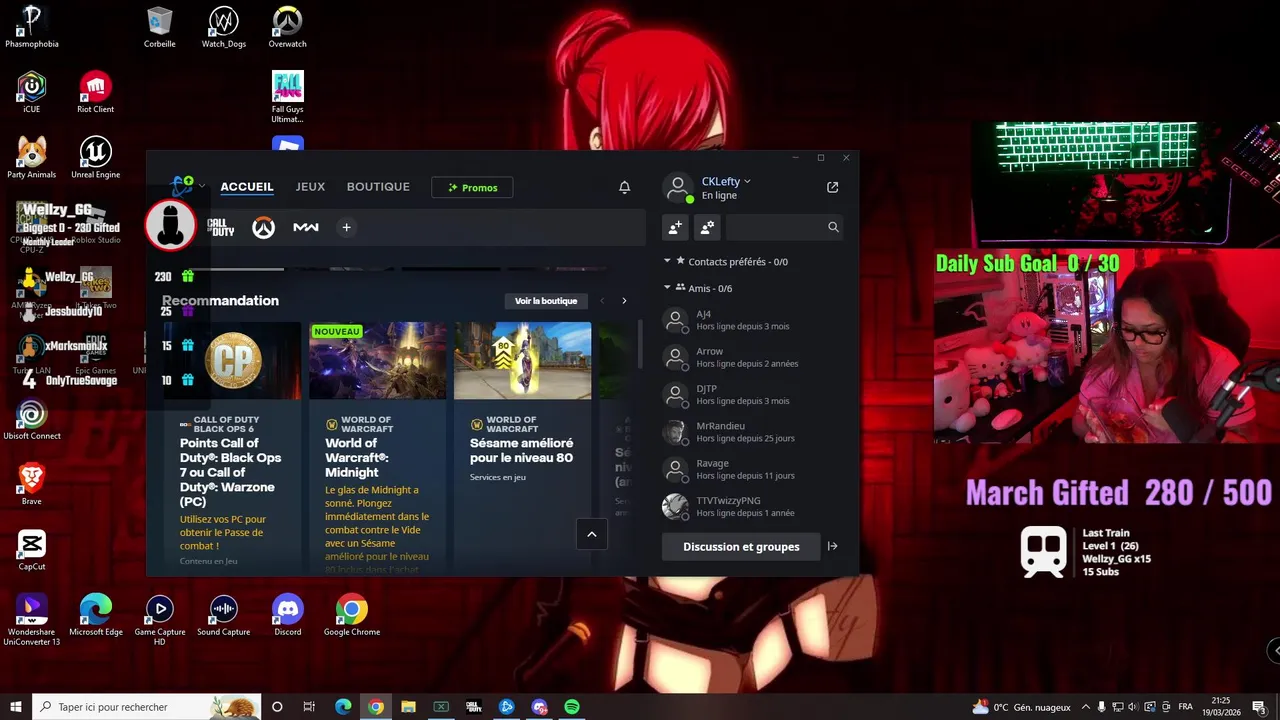
Task: Open the Riot Client desktop shortcut
Action: (x=96, y=92)
